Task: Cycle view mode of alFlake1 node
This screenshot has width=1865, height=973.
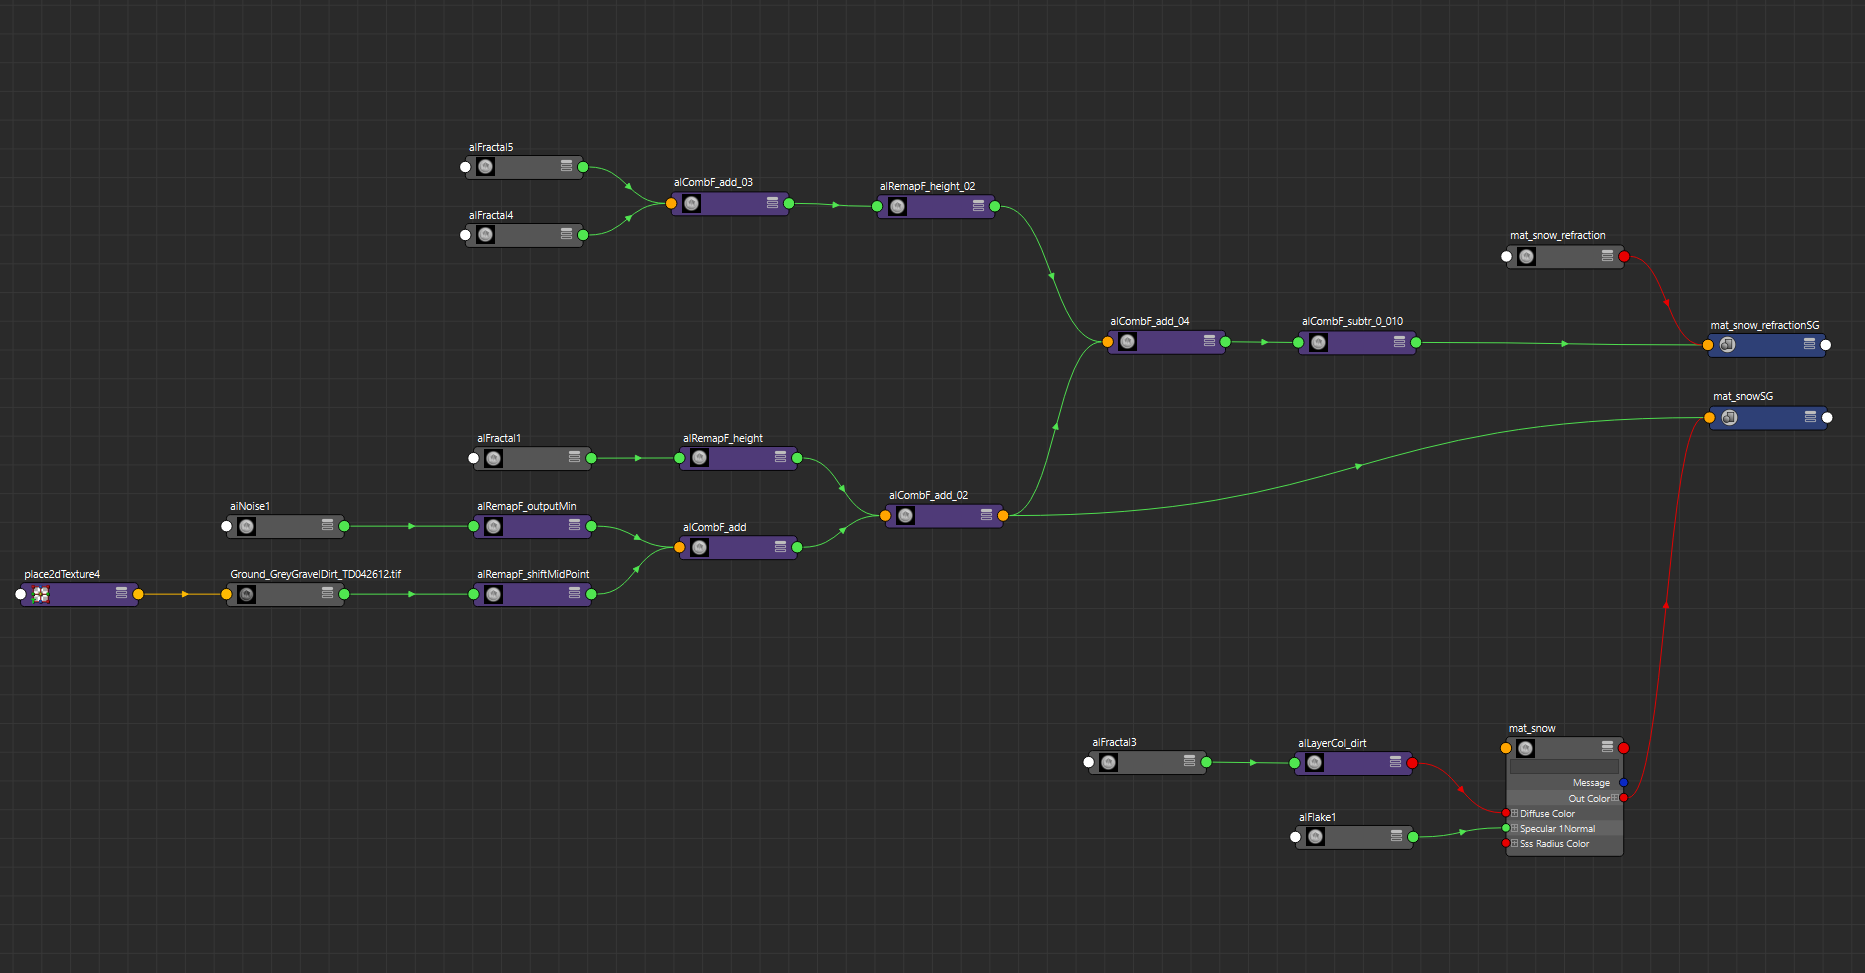Action: tap(1396, 835)
